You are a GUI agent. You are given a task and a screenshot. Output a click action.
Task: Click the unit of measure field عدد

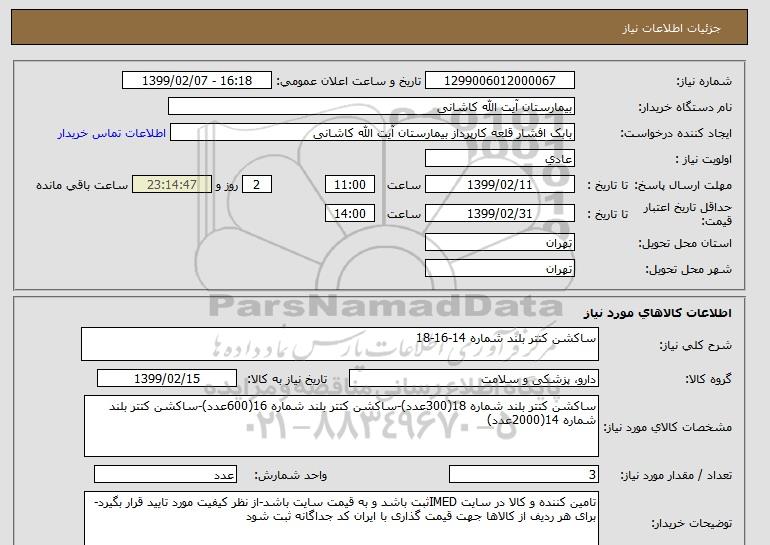[165, 475]
